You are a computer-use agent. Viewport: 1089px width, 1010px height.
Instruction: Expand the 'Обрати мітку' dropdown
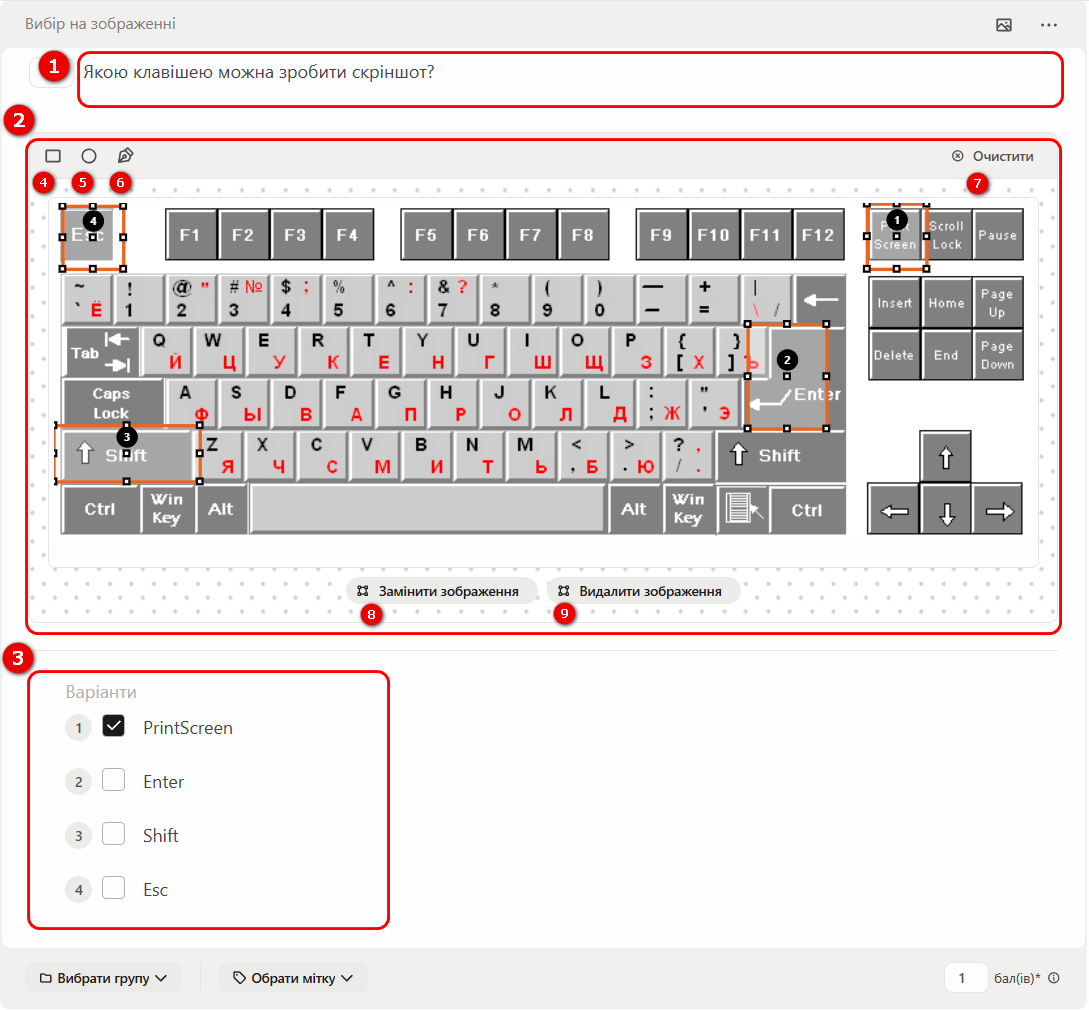293,978
